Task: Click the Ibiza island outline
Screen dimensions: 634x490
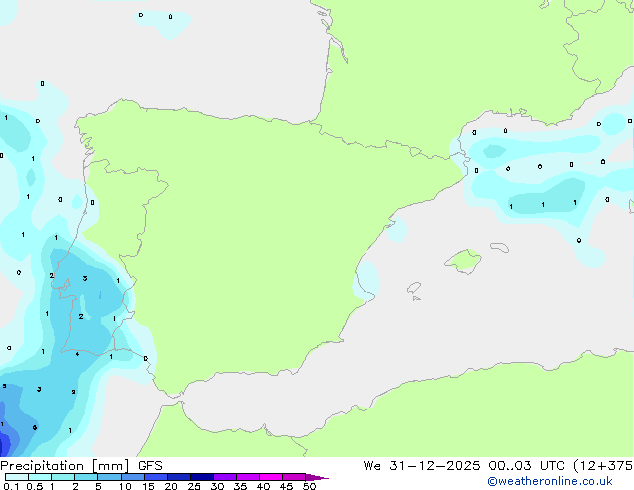Action: [x=414, y=288]
